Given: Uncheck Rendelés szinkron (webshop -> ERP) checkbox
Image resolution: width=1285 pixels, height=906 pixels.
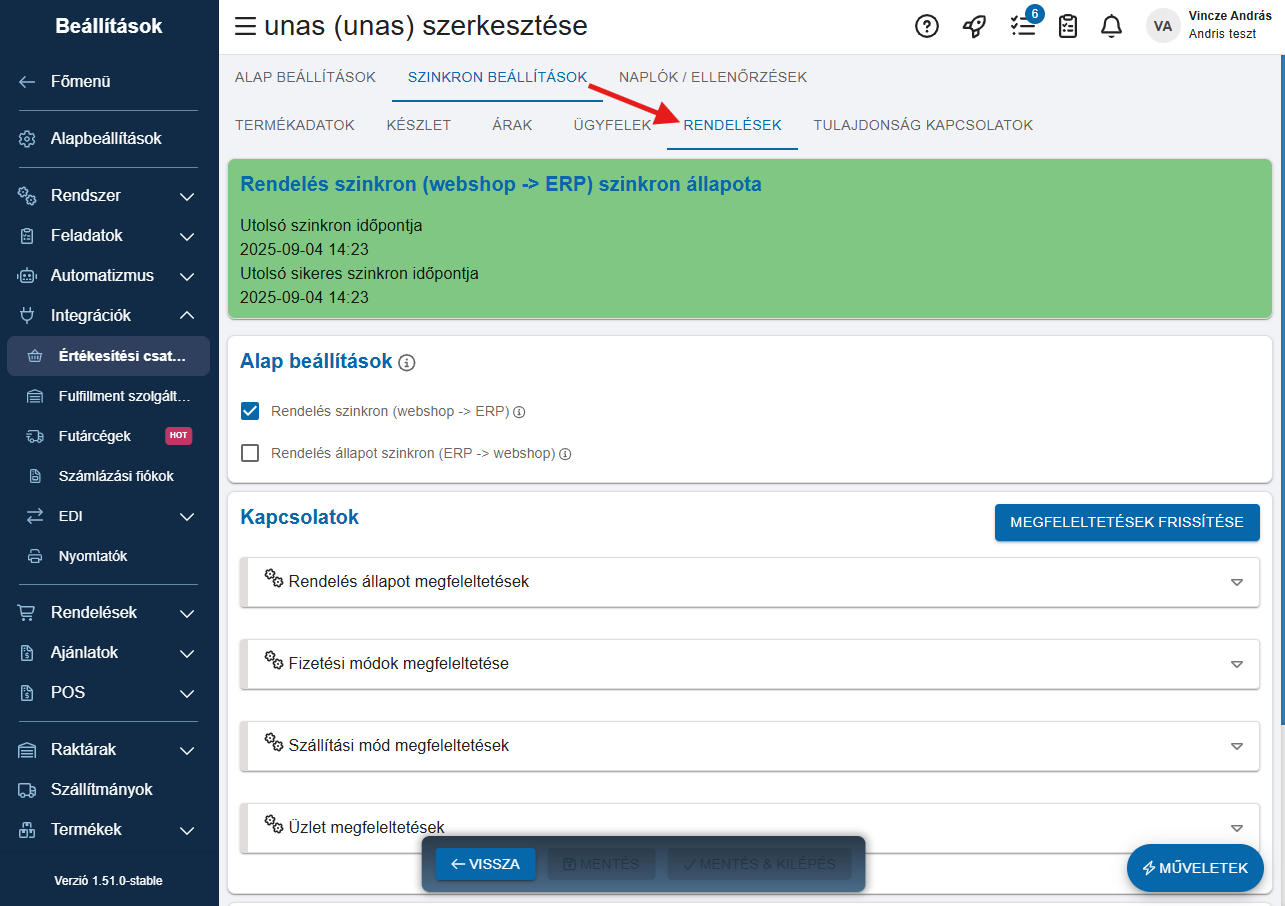Looking at the screenshot, I should [251, 411].
